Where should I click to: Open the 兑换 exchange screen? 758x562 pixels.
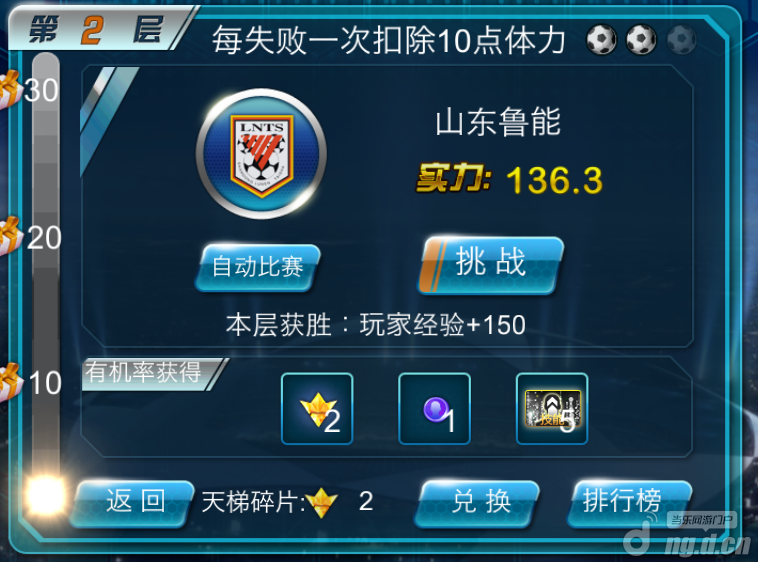pos(477,503)
